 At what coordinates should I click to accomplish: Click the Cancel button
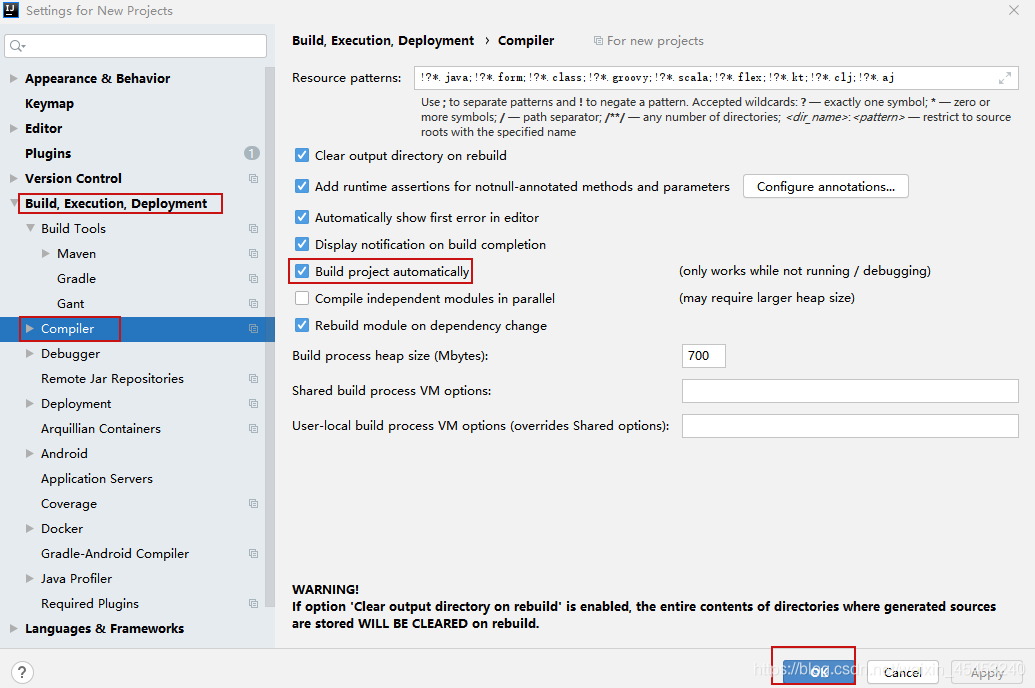902,672
